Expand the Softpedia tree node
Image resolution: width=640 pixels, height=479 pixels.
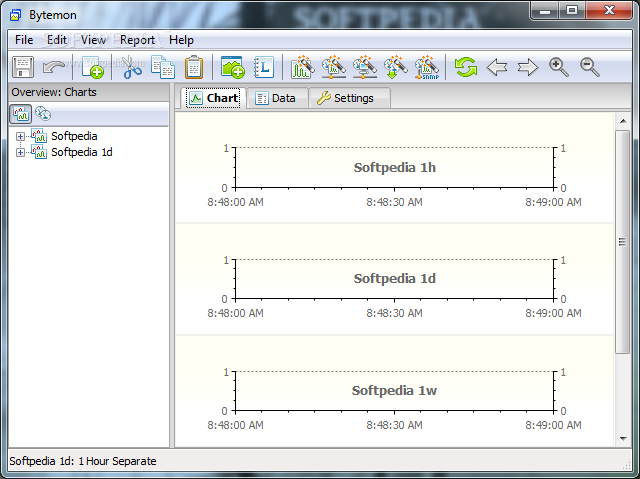[x=20, y=136]
